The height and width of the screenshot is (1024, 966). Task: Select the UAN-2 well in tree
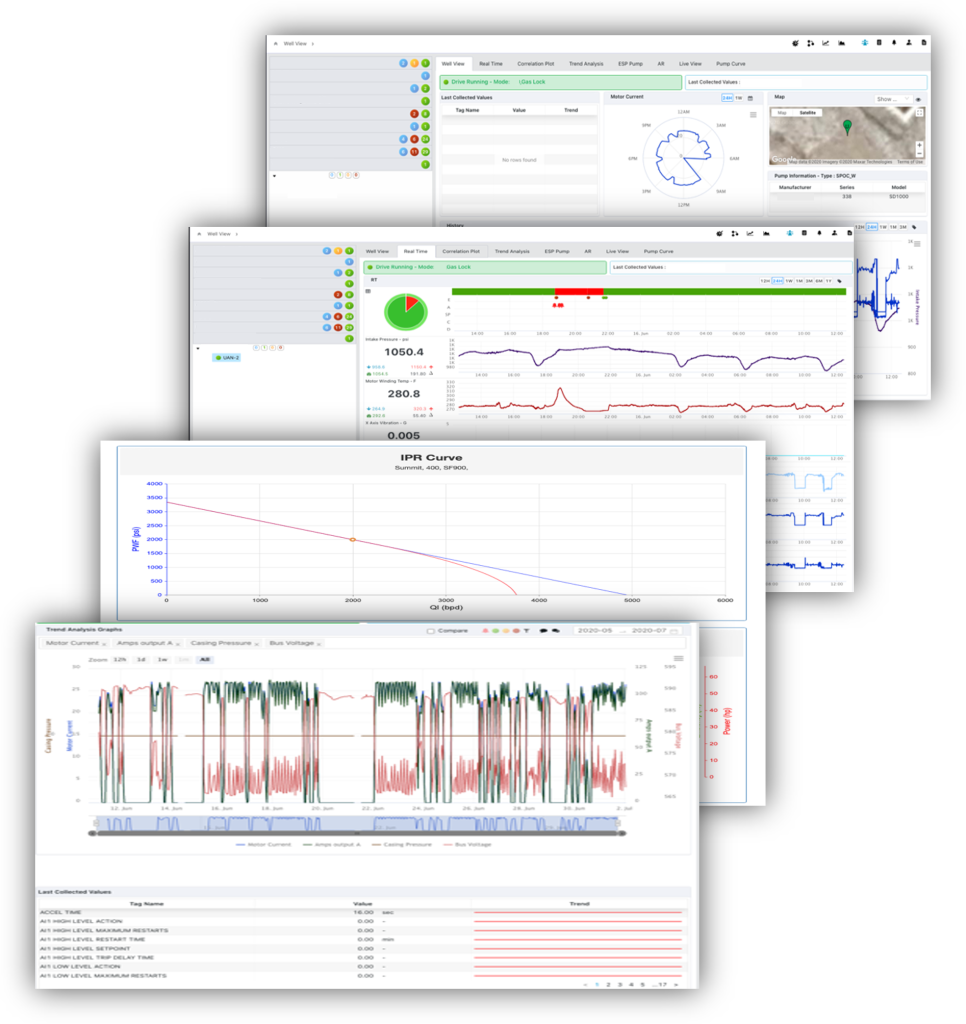click(229, 357)
